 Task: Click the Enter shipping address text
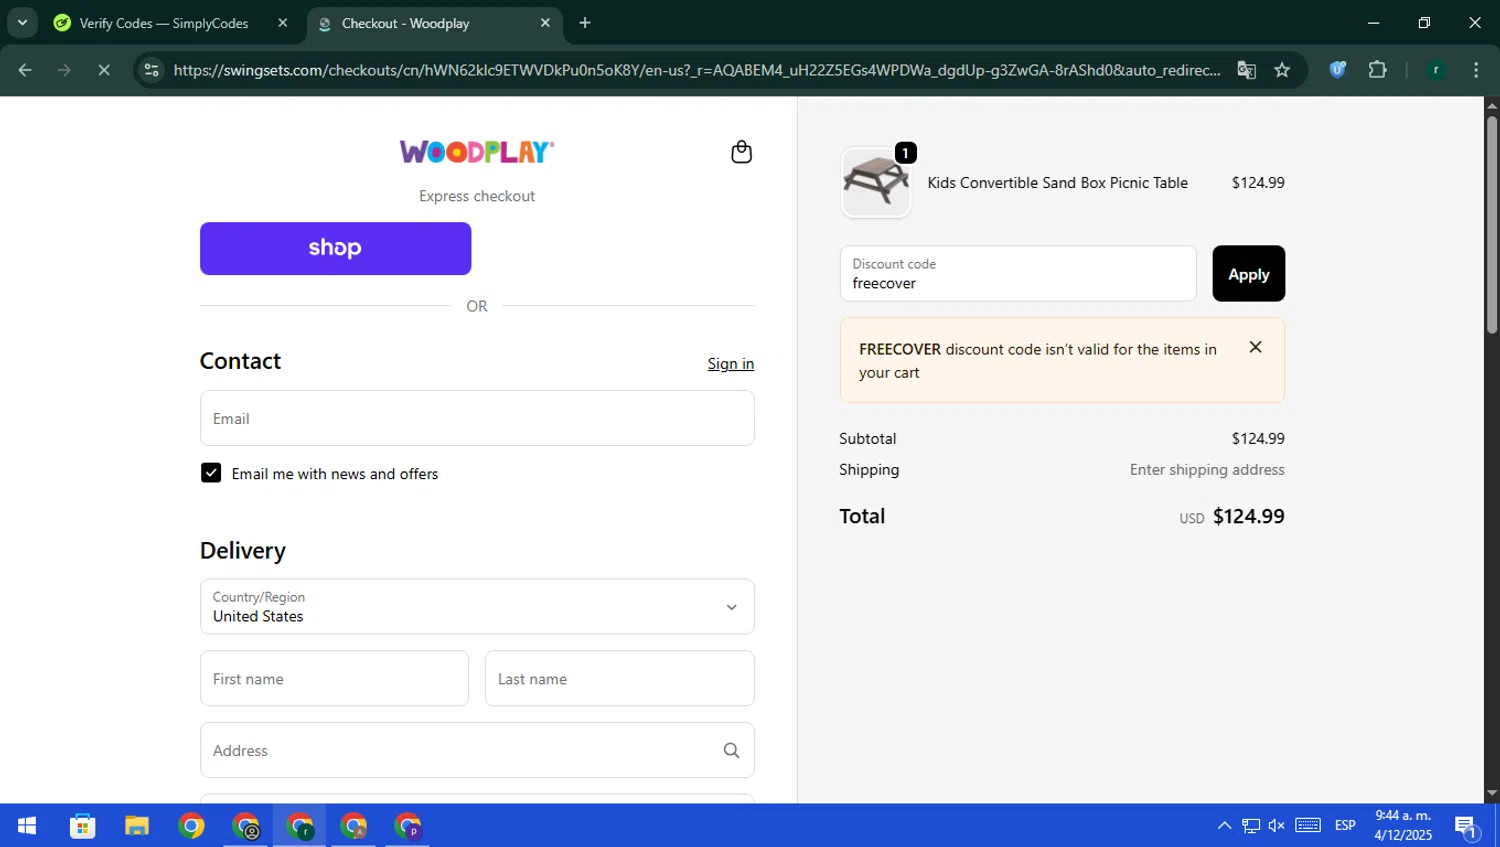click(x=1207, y=470)
